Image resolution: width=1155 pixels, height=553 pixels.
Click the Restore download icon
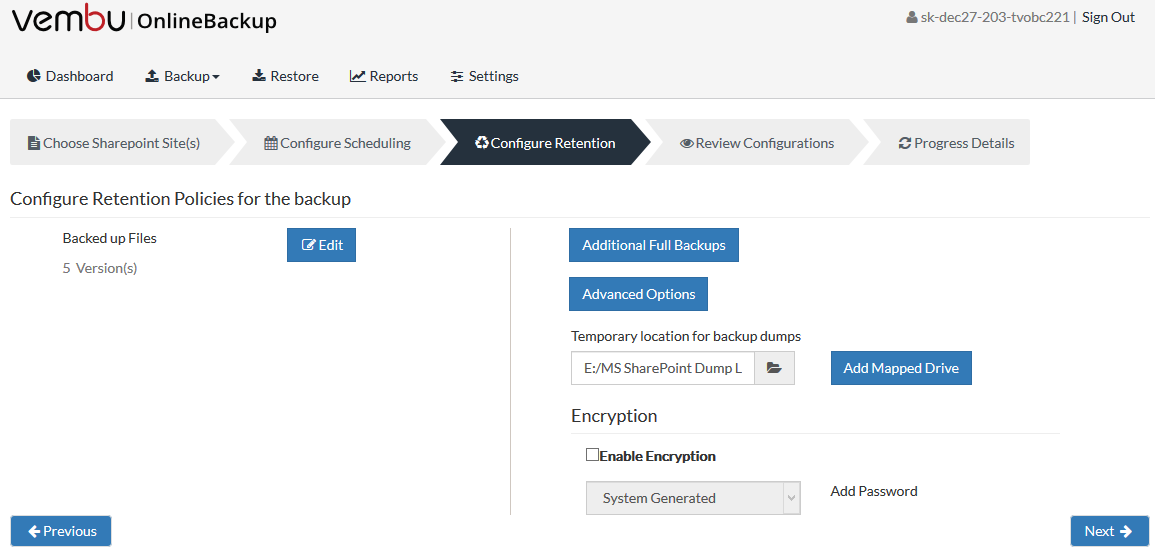tap(259, 76)
